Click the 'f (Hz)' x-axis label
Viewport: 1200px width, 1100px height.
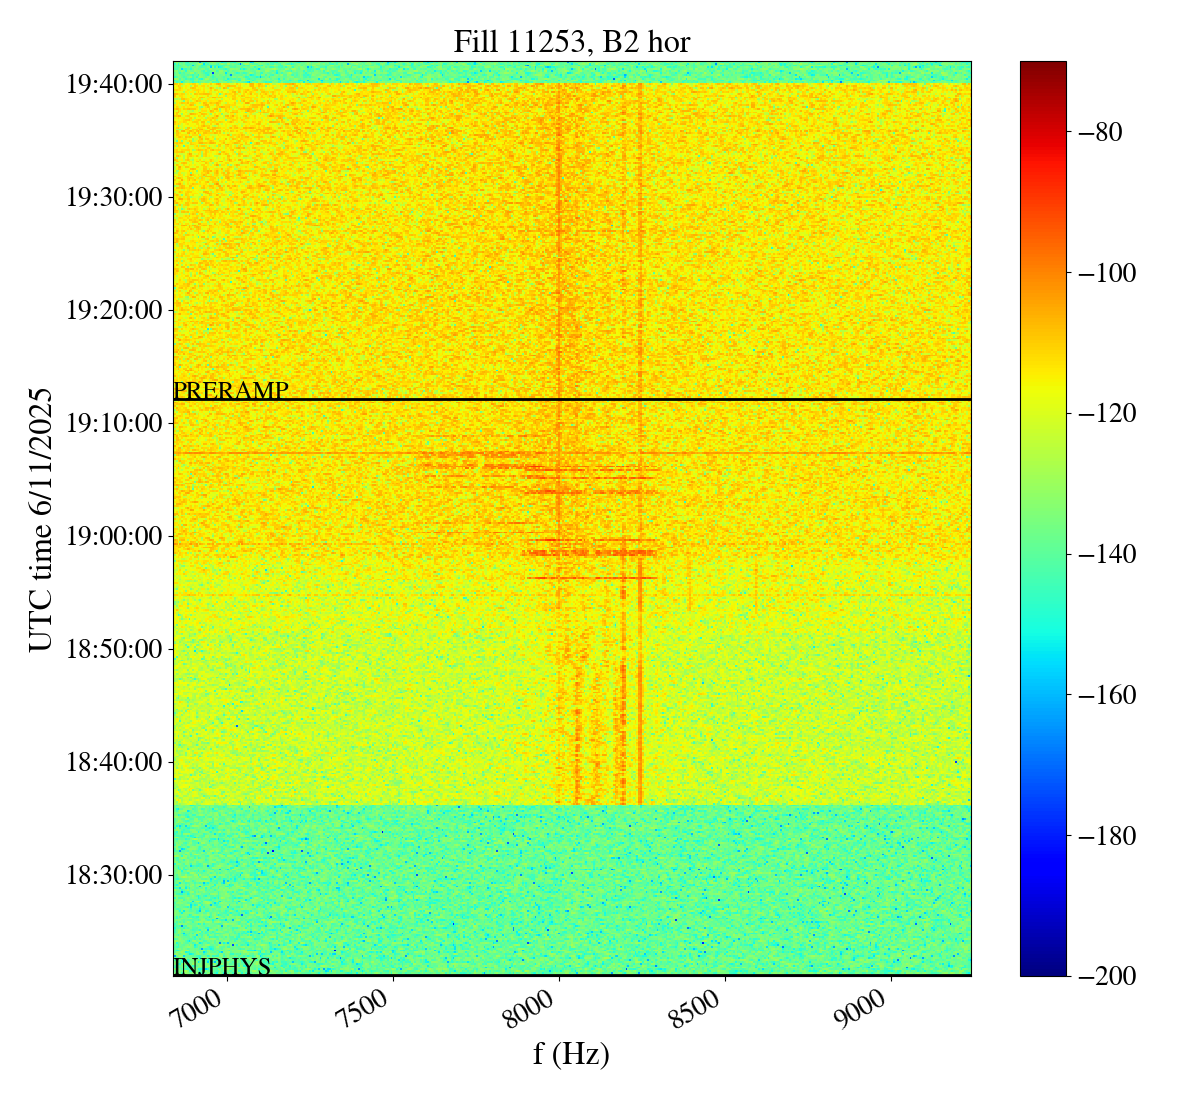pos(571,1053)
